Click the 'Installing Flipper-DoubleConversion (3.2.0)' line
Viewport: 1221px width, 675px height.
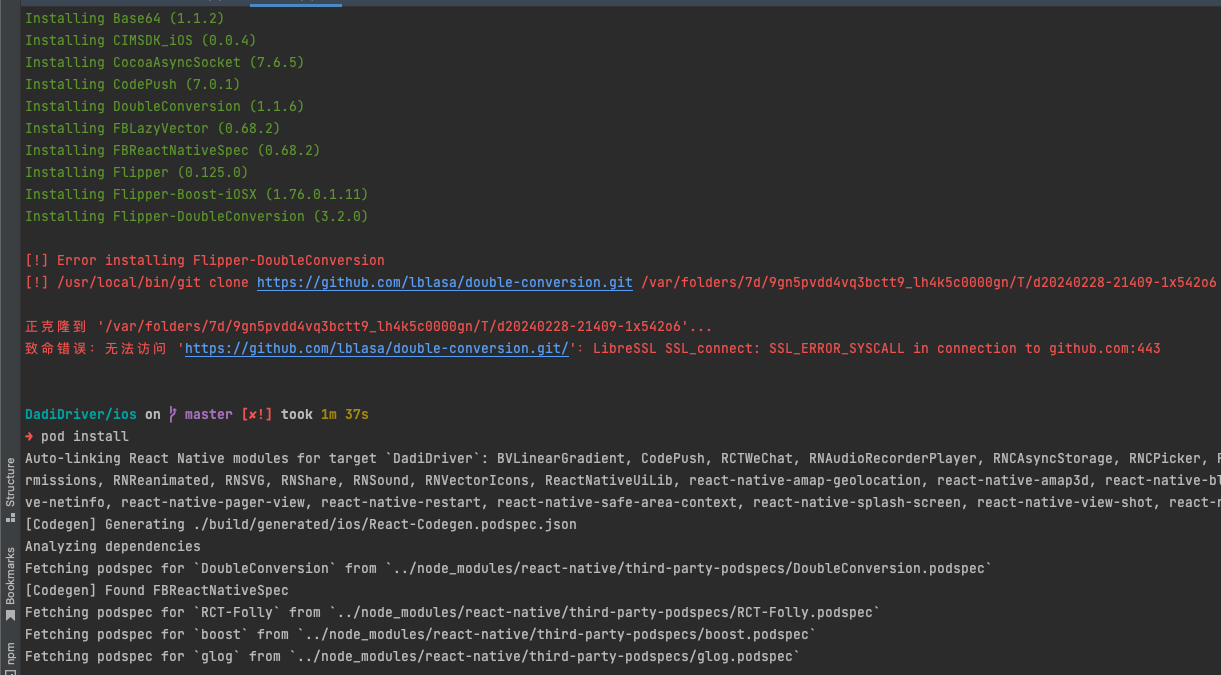[x=197, y=216]
